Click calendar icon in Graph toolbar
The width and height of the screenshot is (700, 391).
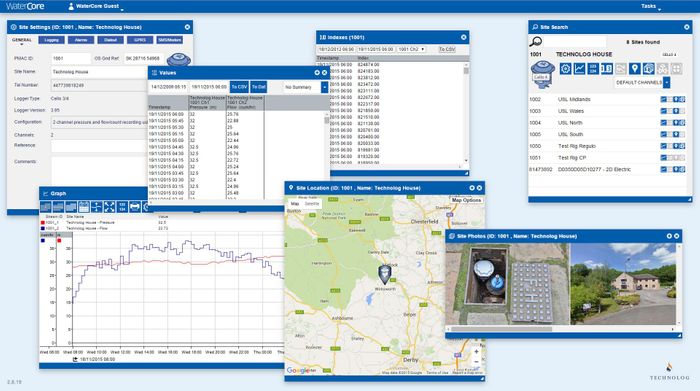click(84, 207)
